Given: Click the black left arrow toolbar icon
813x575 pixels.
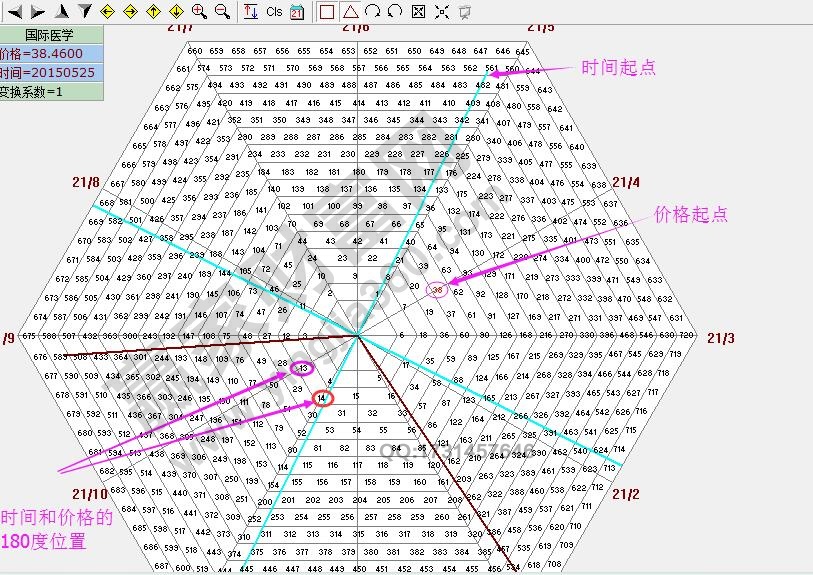Looking at the screenshot, I should pos(14,11).
